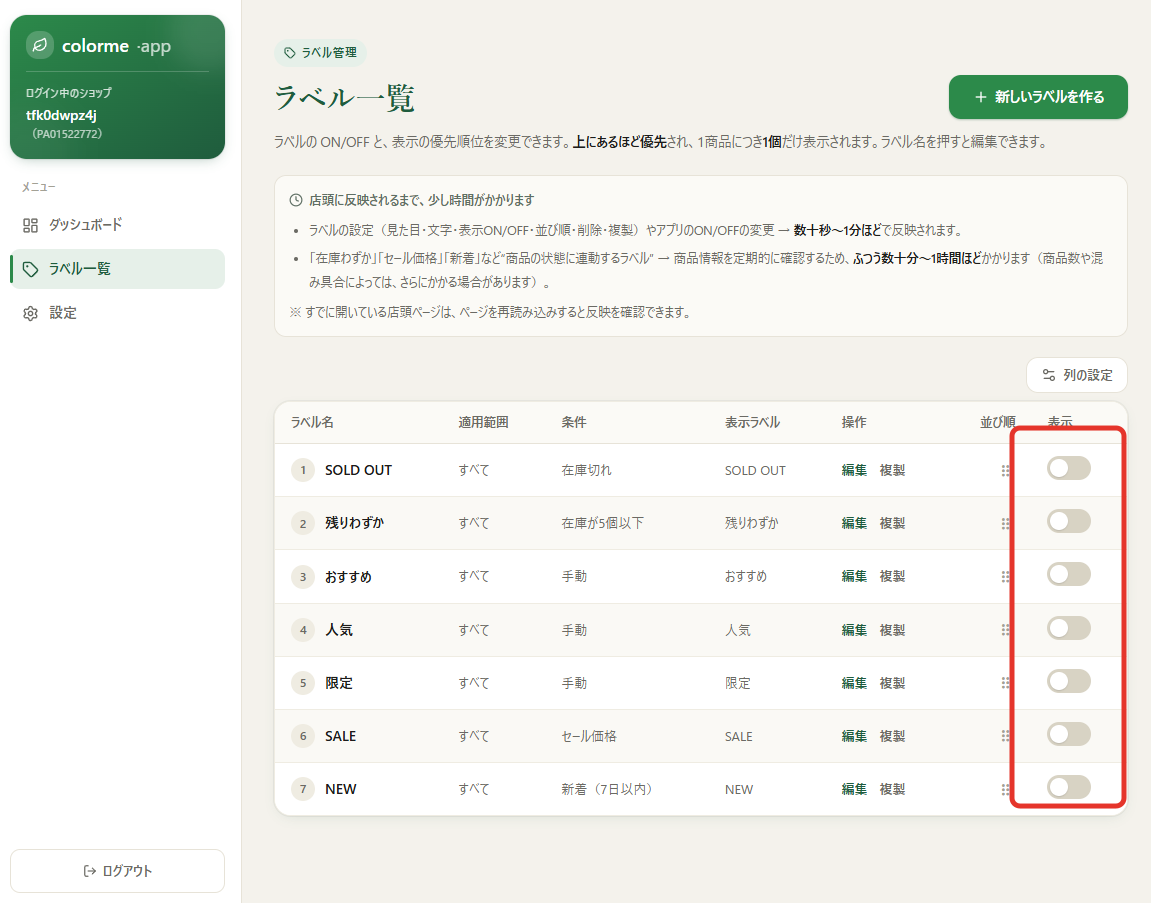Screen dimensions: 1151x903
Task: Open the おすすめ label name
Action: [349, 577]
